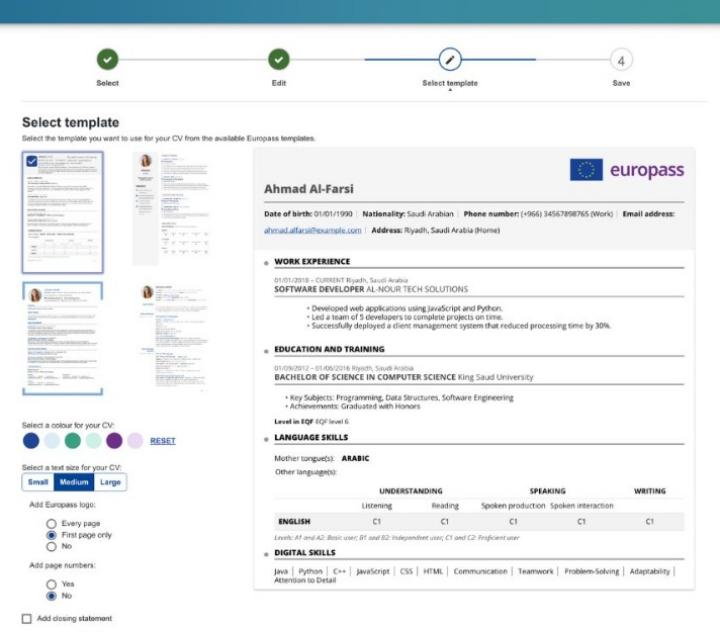Click the green Select step checkmark icon
Viewport: 720px width, 637px height.
tap(107, 59)
